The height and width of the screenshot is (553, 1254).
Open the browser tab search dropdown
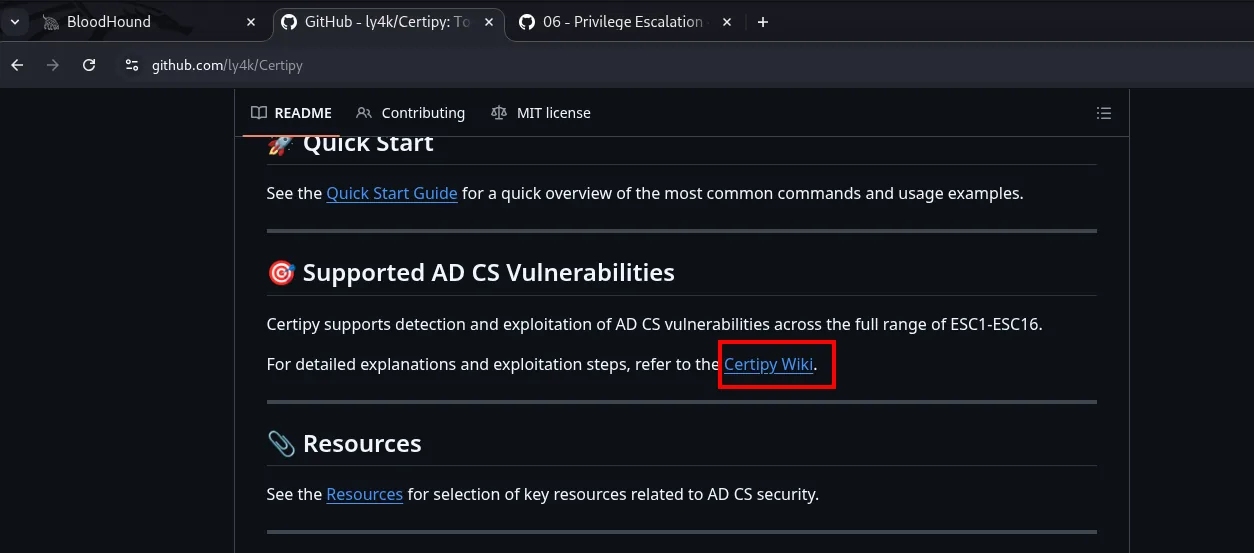15,21
